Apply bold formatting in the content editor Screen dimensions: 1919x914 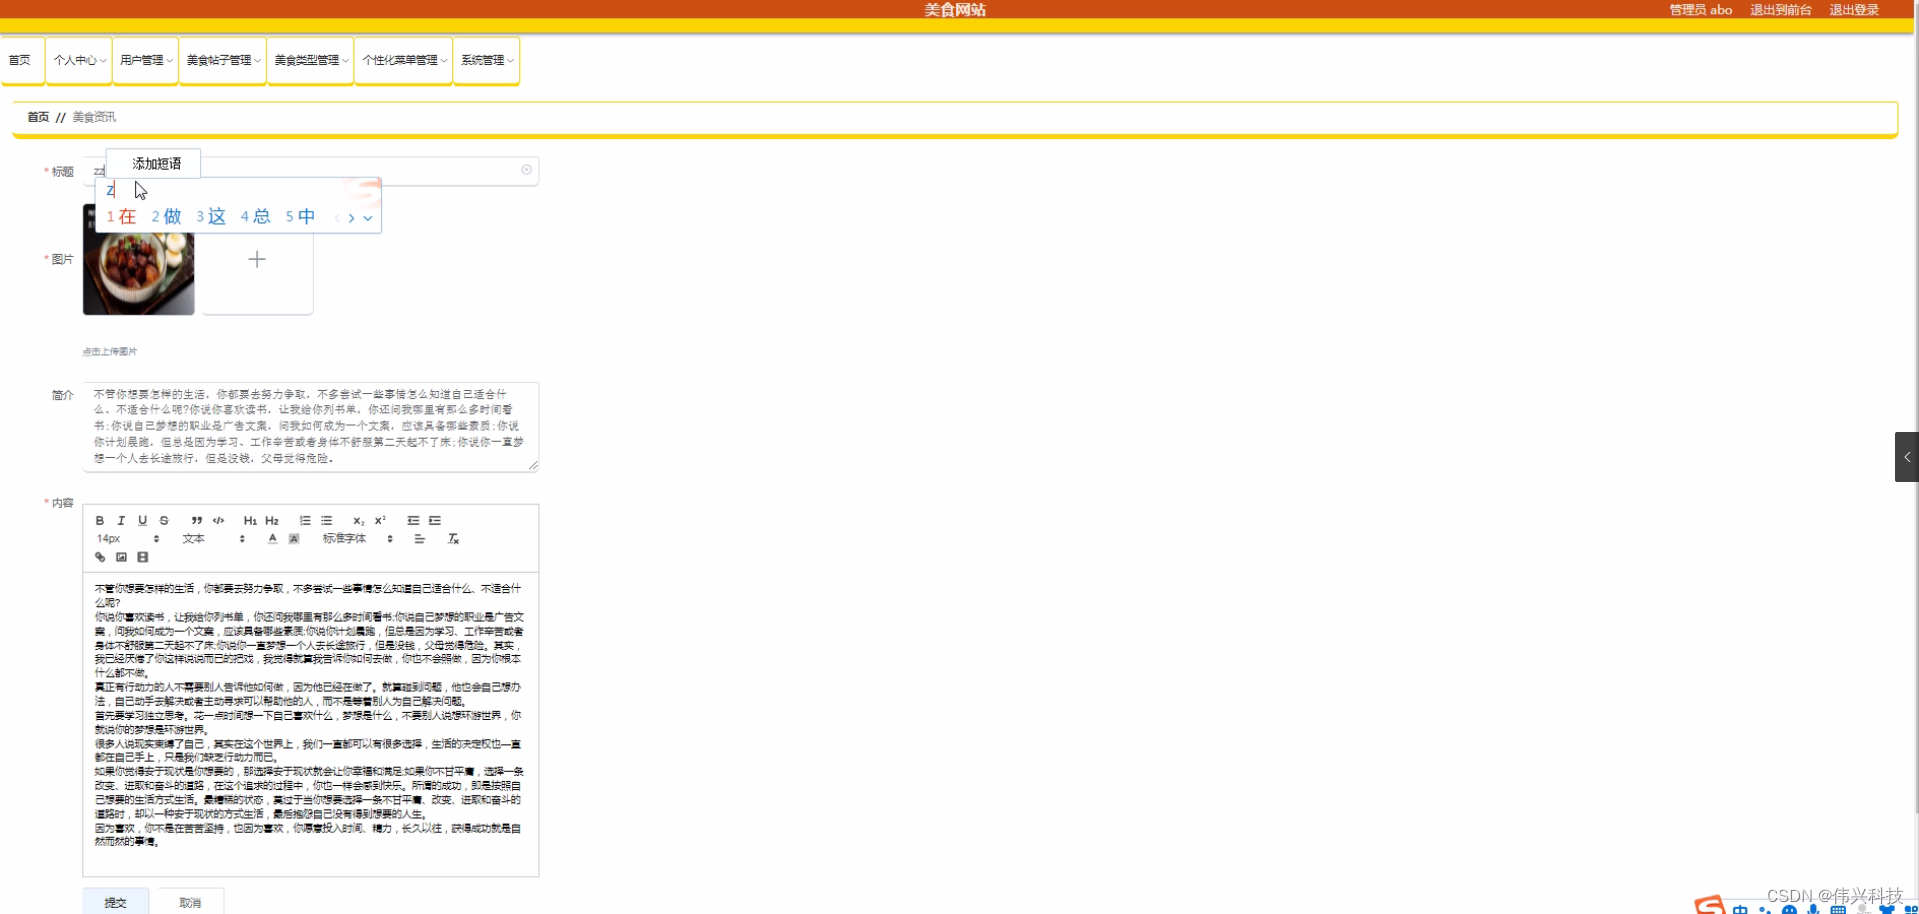pyautogui.click(x=99, y=520)
